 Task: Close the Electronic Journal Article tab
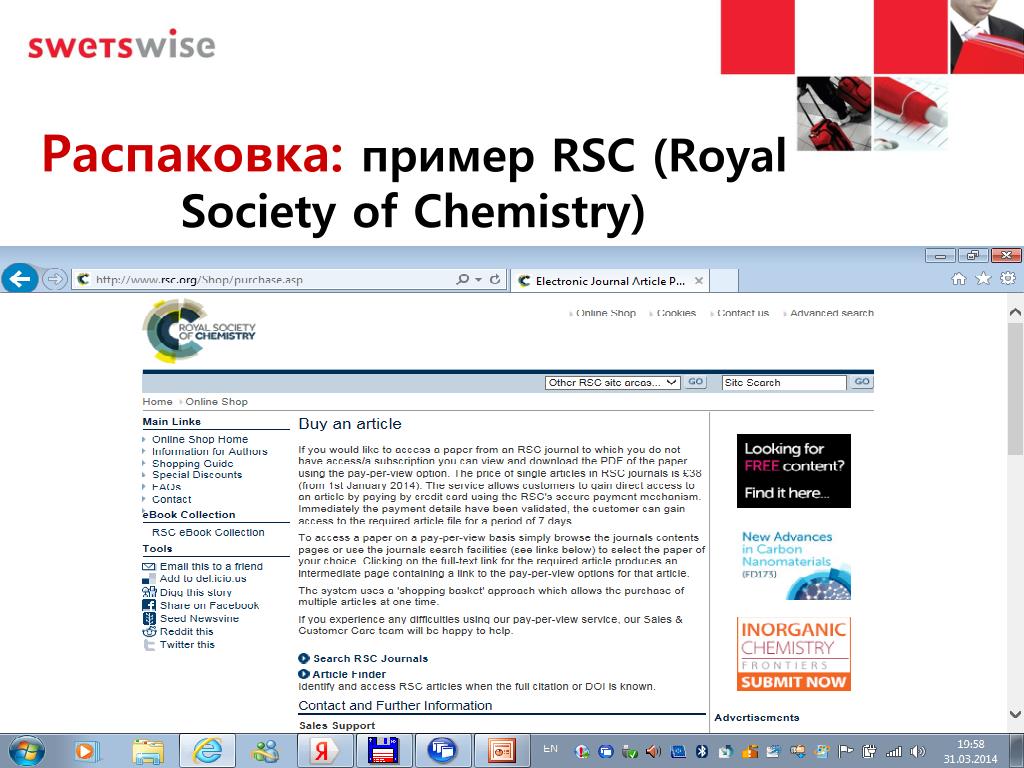pyautogui.click(x=699, y=281)
